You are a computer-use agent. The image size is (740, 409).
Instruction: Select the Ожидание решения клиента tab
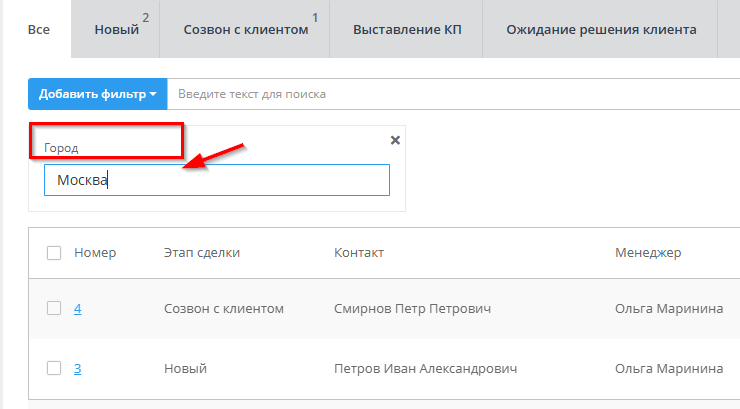pyautogui.click(x=601, y=29)
